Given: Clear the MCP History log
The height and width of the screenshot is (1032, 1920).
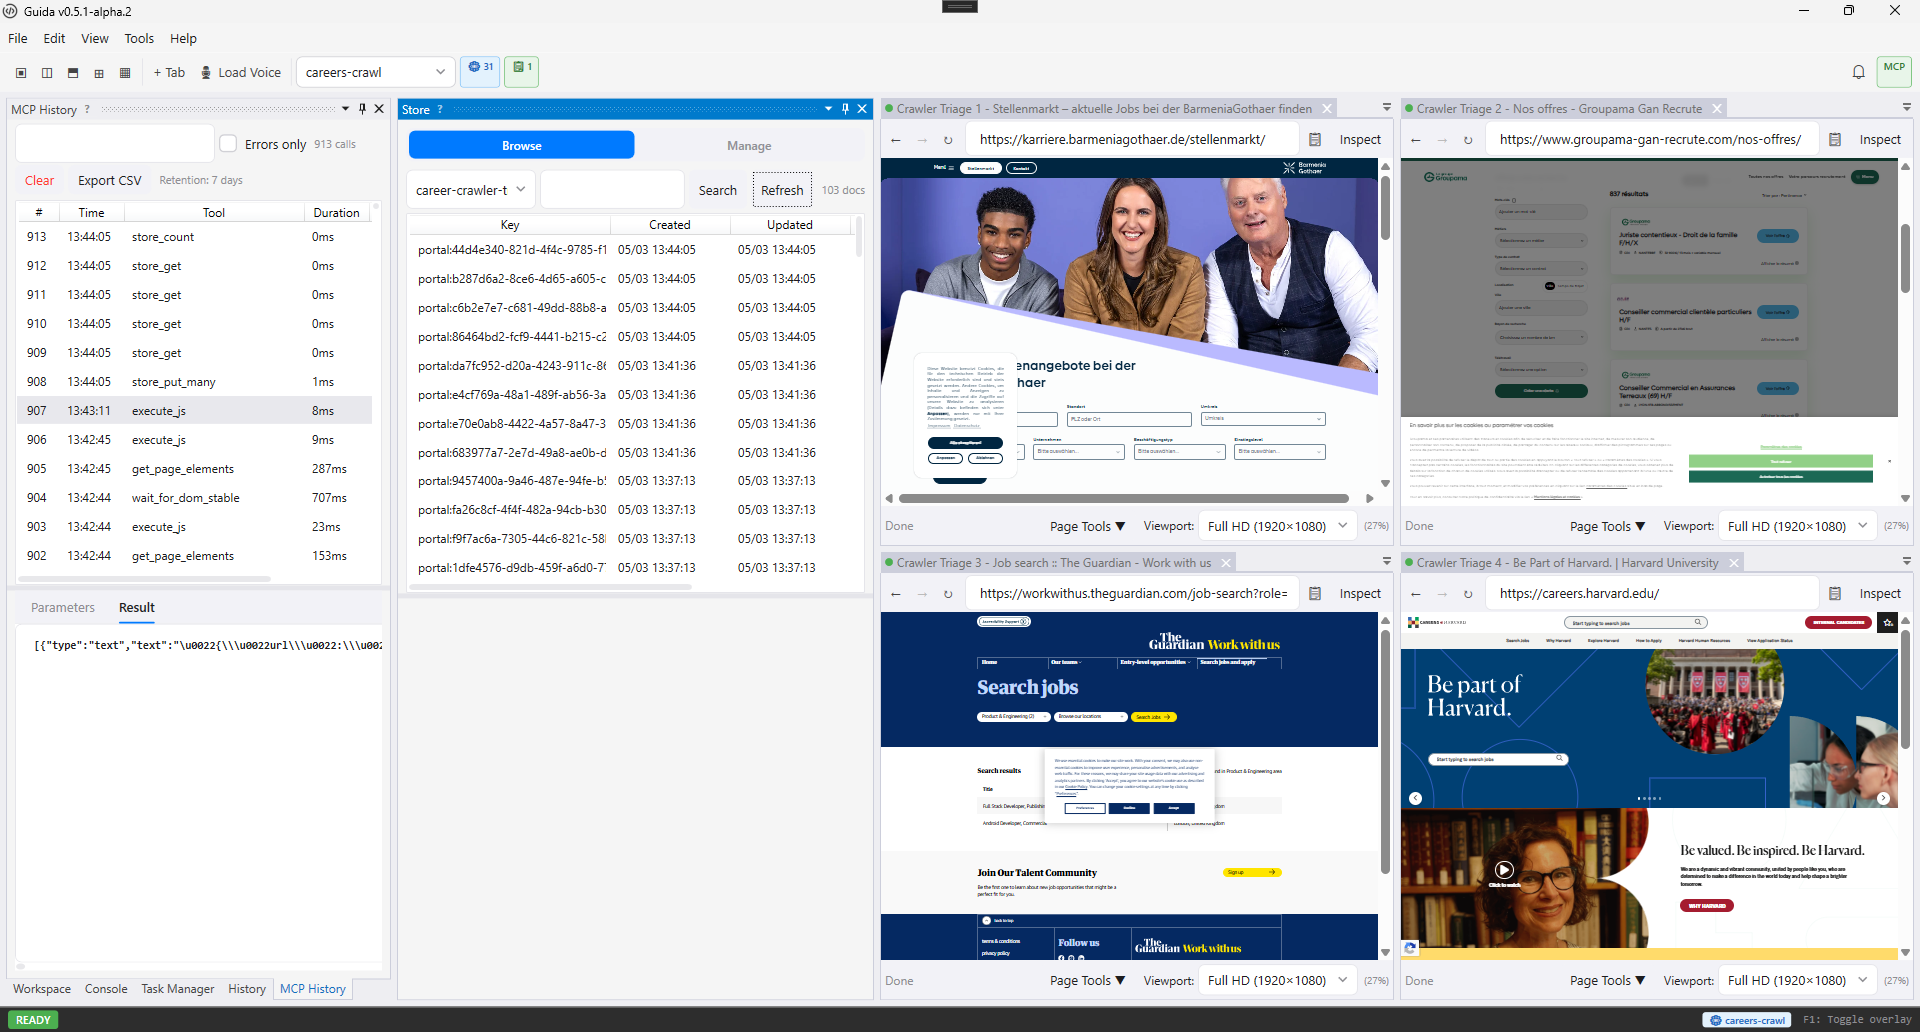Looking at the screenshot, I should pos(39,181).
